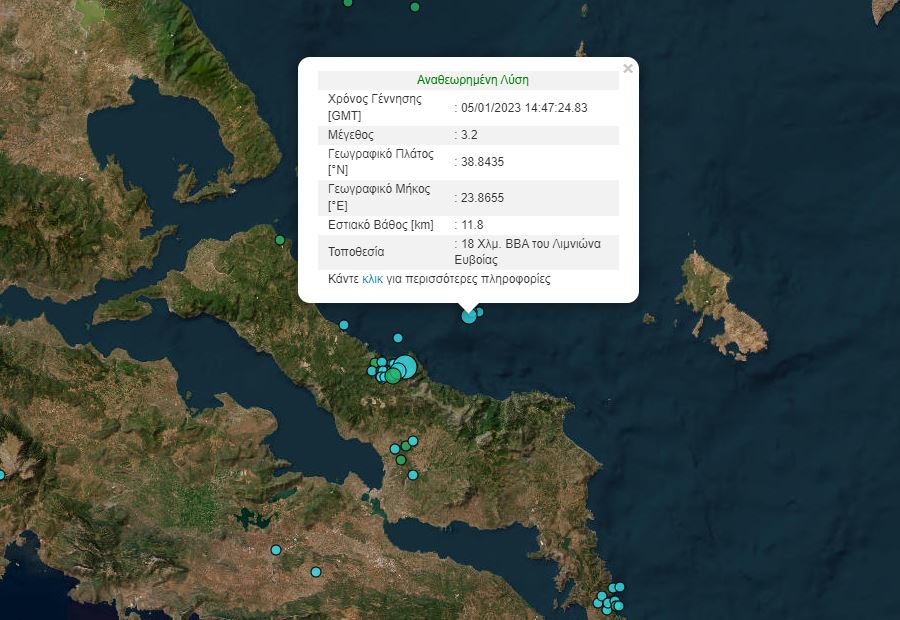The width and height of the screenshot is (900, 620).
Task: Click the 'Αναθεωρημένη Λύση' popup header
Action: (x=472, y=80)
